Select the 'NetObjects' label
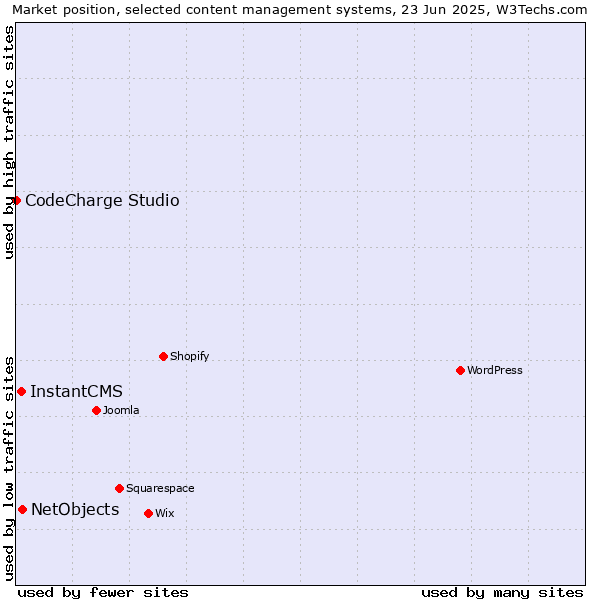Image resolution: width=600 pixels, height=600 pixels. pyautogui.click(x=75, y=509)
